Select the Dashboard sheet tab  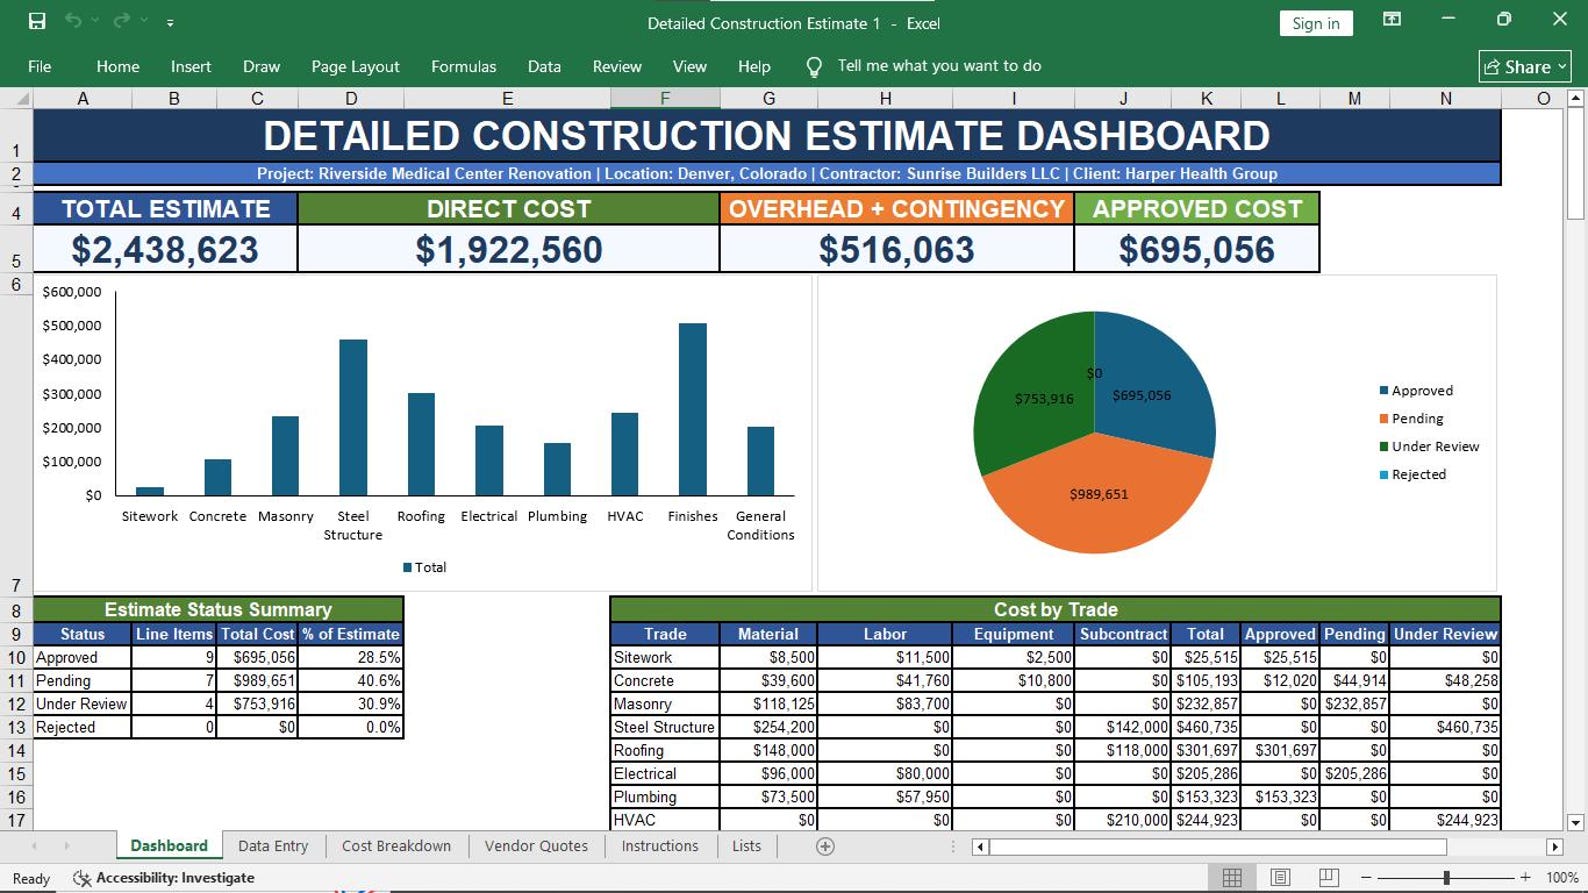tap(169, 846)
